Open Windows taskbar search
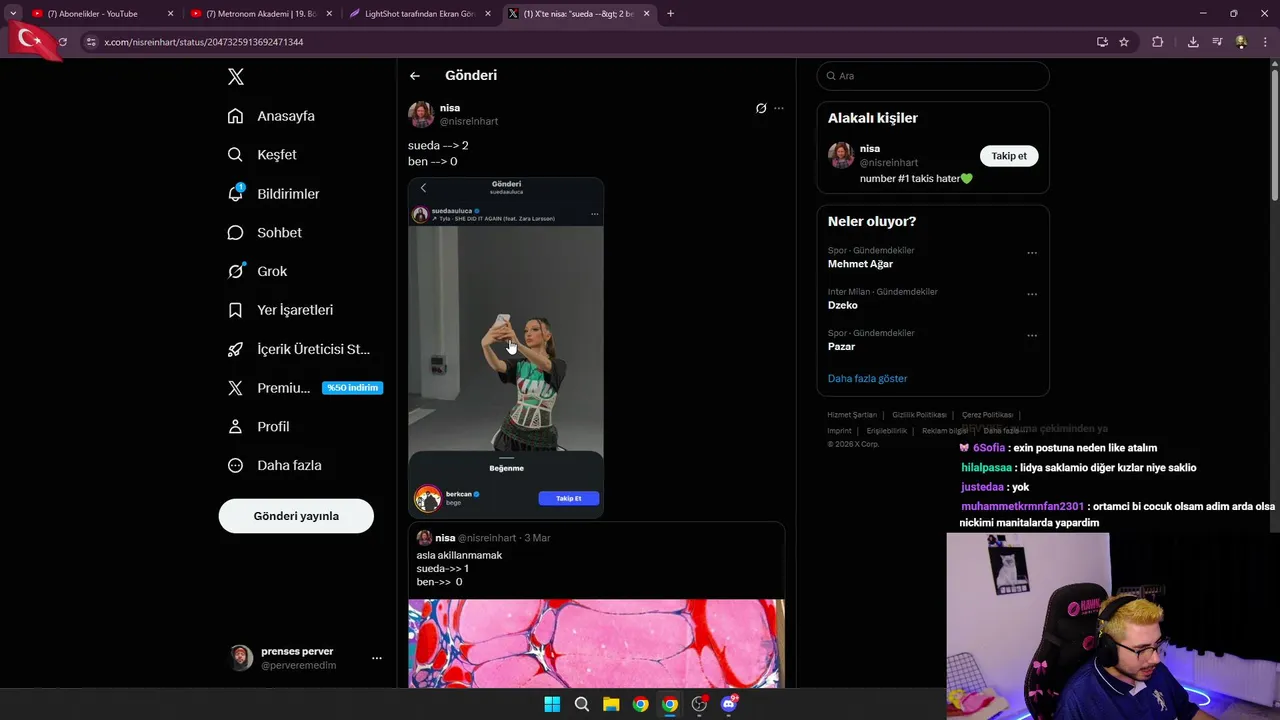1280x720 pixels. [x=581, y=704]
